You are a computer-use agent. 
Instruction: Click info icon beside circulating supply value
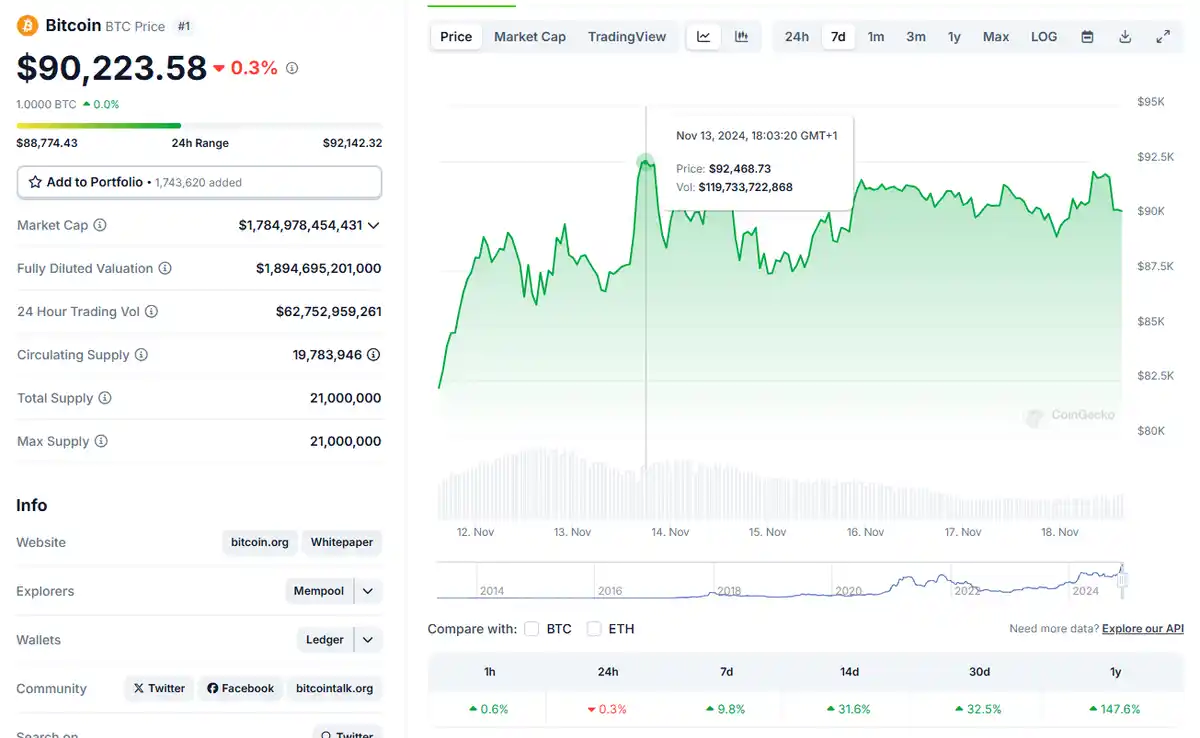tap(374, 355)
